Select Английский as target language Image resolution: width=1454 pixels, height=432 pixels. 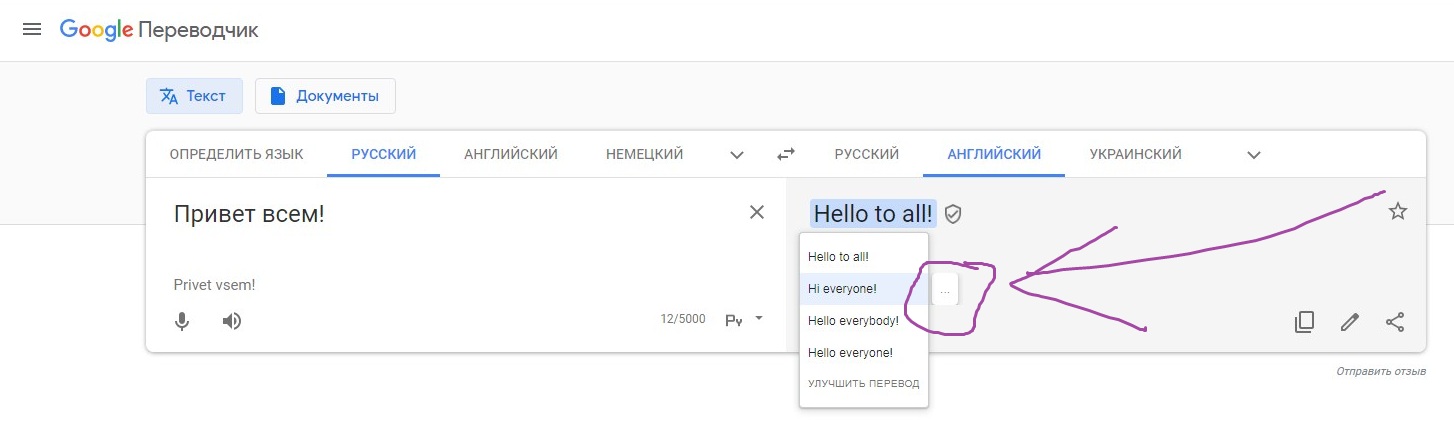click(x=994, y=154)
